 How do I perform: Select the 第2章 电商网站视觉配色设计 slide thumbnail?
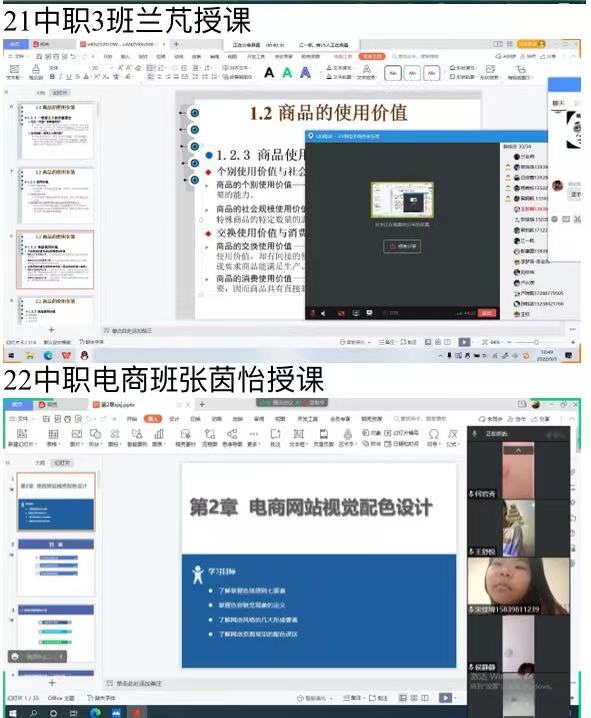coord(56,501)
